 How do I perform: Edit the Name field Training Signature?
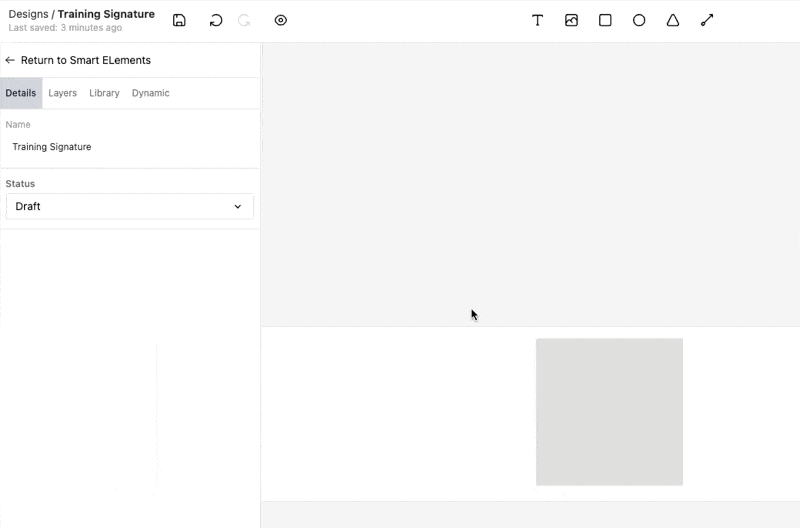(x=130, y=147)
